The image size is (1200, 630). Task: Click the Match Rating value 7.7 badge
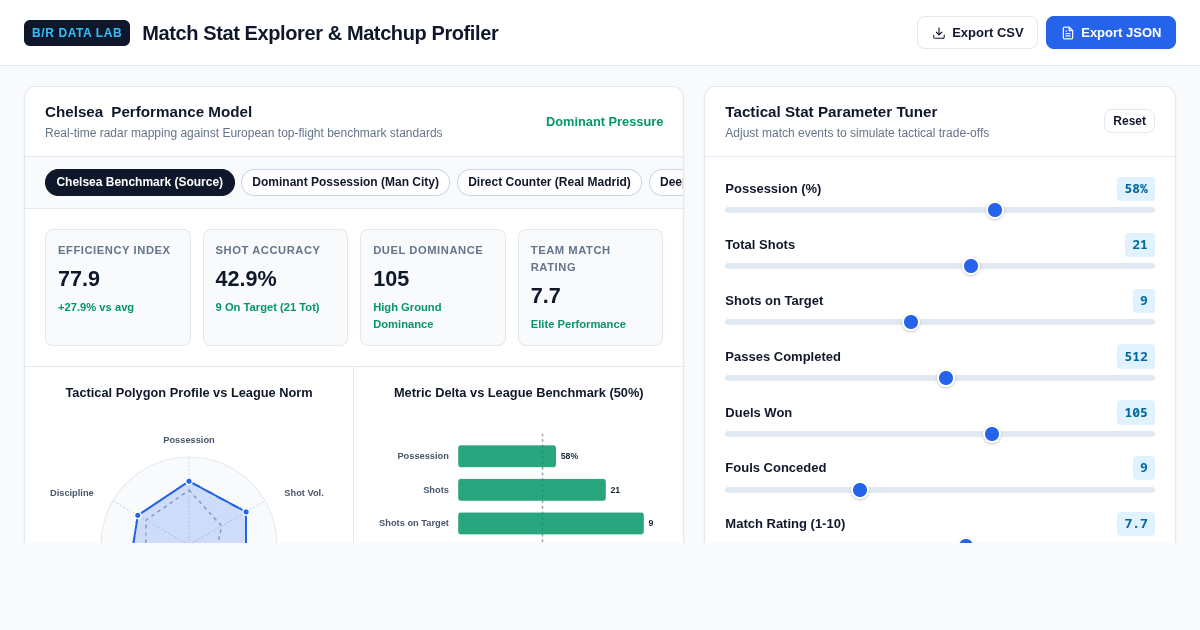1136,524
